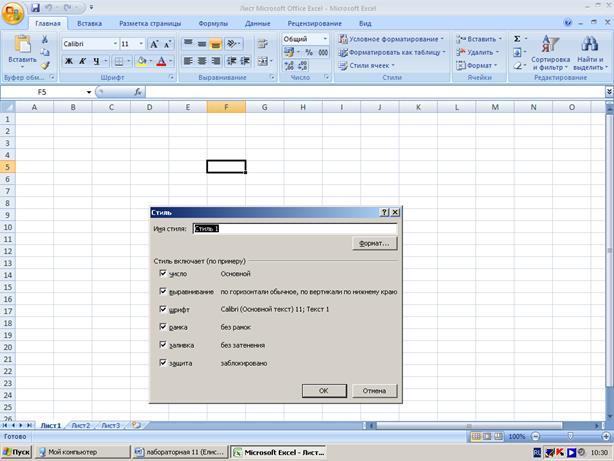Select sheet tab Лист3

tap(111, 425)
